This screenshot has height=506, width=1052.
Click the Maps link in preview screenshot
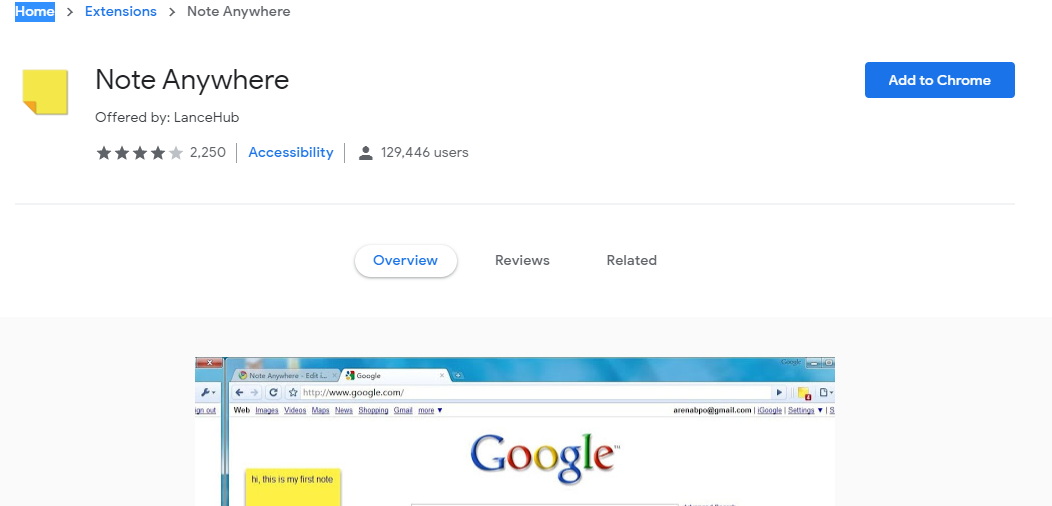point(321,410)
